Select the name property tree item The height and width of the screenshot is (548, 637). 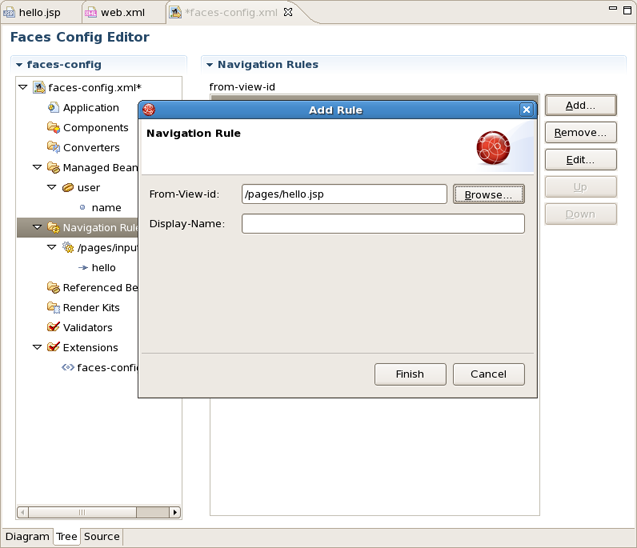pos(106,208)
